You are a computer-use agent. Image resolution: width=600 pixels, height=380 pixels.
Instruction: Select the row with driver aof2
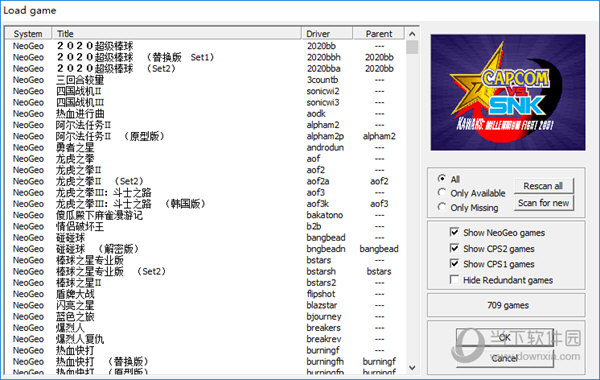click(205, 170)
